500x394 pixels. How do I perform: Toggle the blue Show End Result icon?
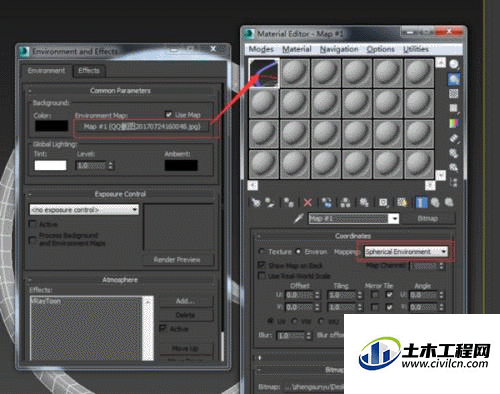(422, 202)
